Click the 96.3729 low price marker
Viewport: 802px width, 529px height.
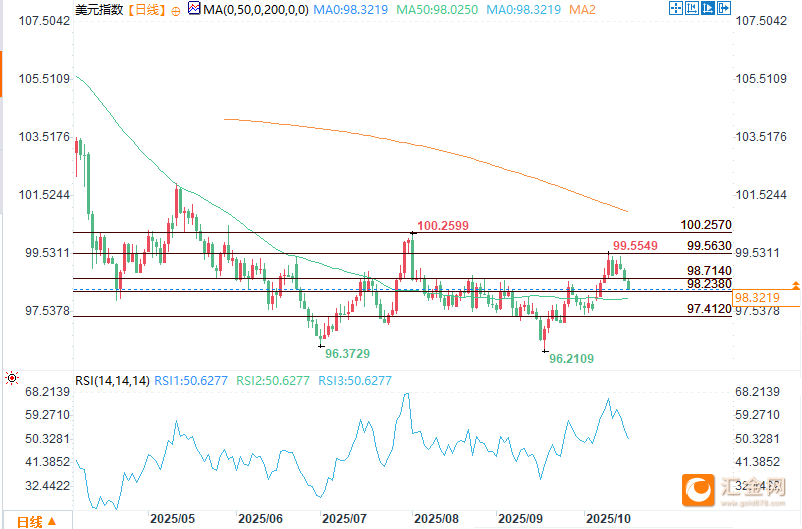click(x=347, y=354)
